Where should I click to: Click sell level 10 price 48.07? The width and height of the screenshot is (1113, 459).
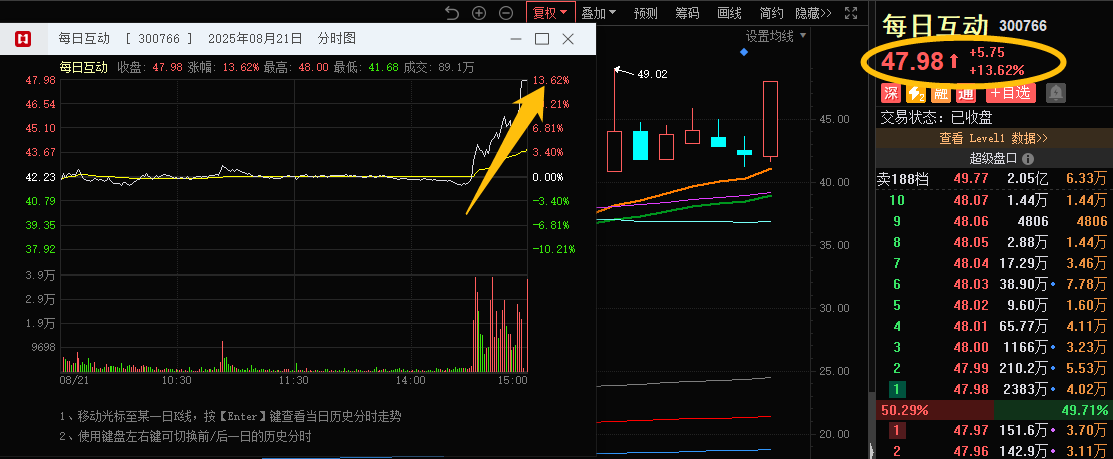point(972,200)
